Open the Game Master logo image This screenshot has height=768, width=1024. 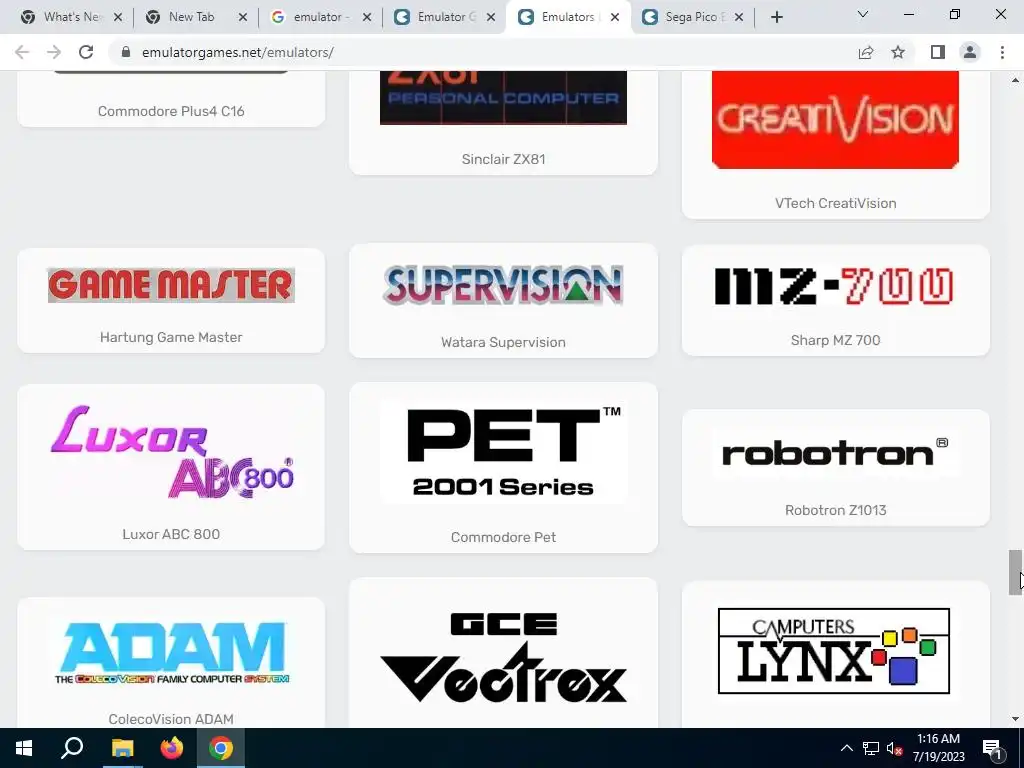pos(171,285)
